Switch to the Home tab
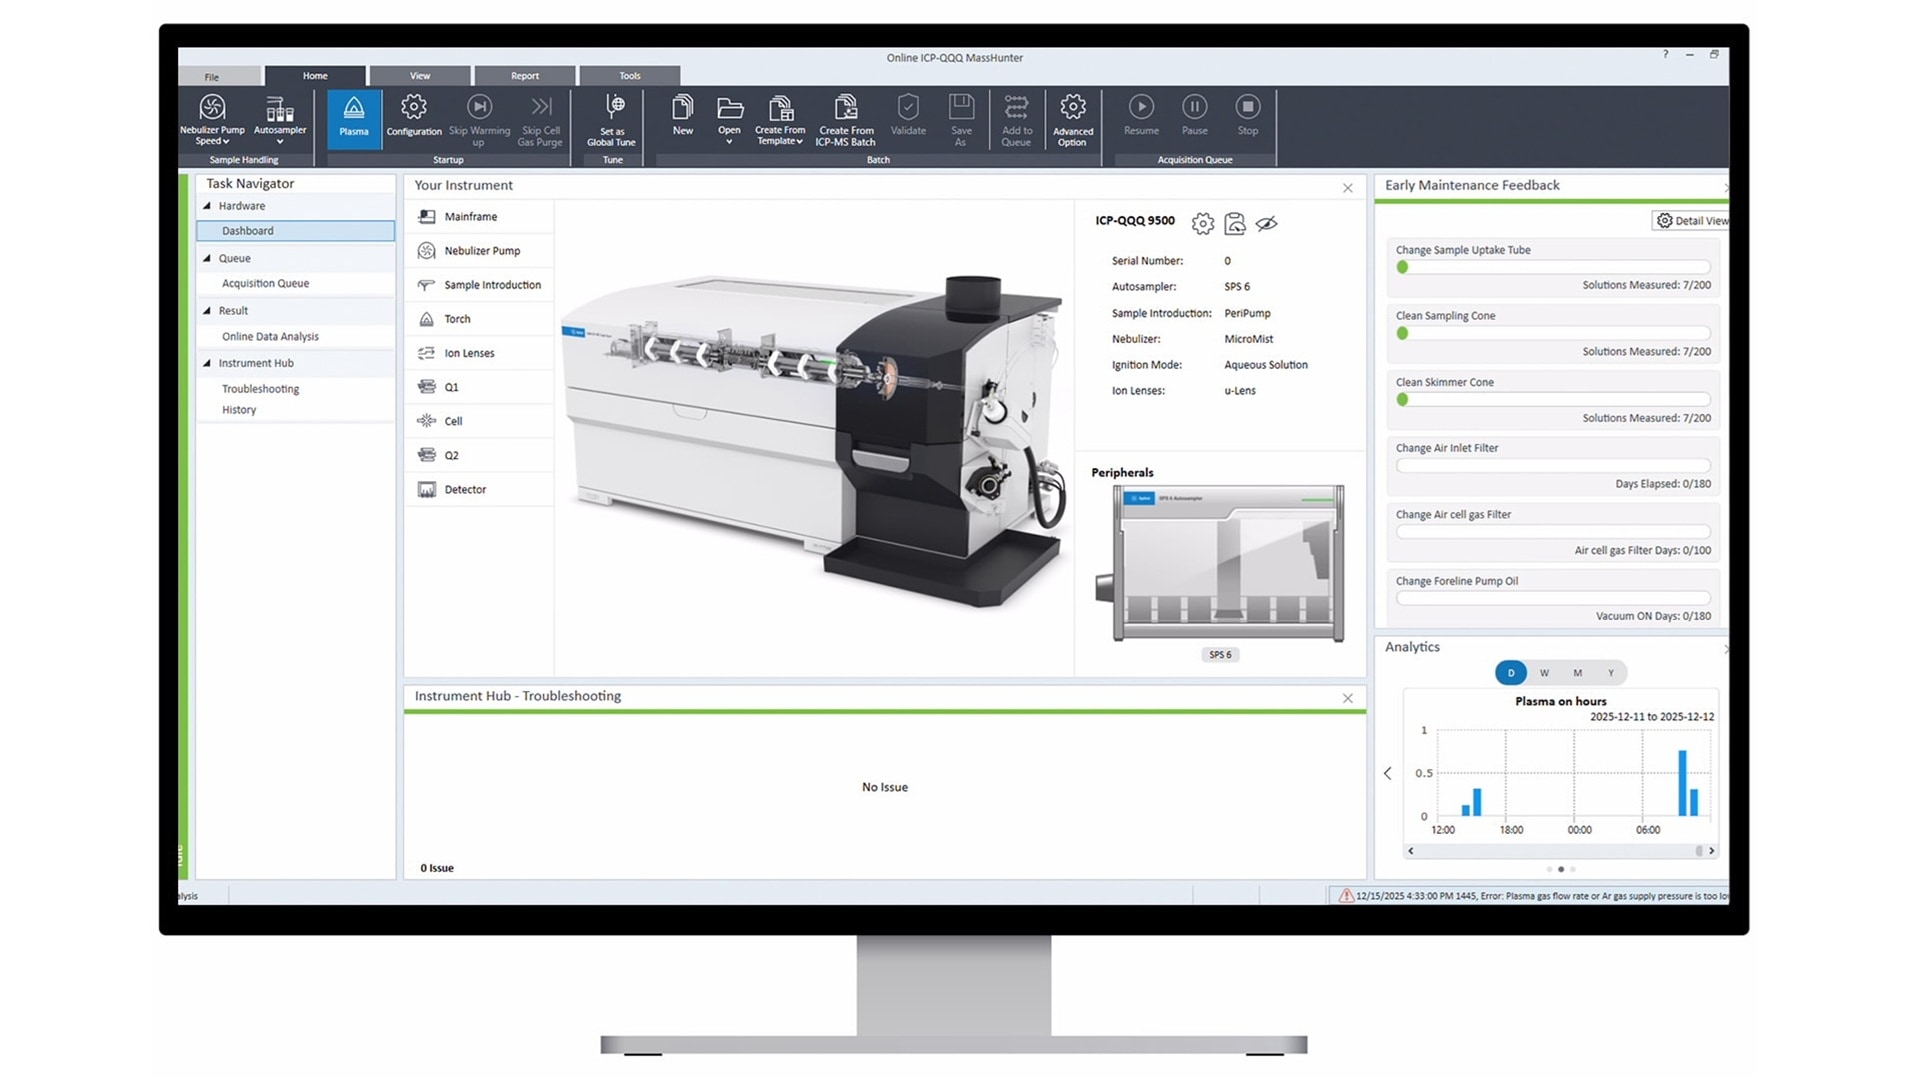The width and height of the screenshot is (1920, 1080). tap(315, 76)
